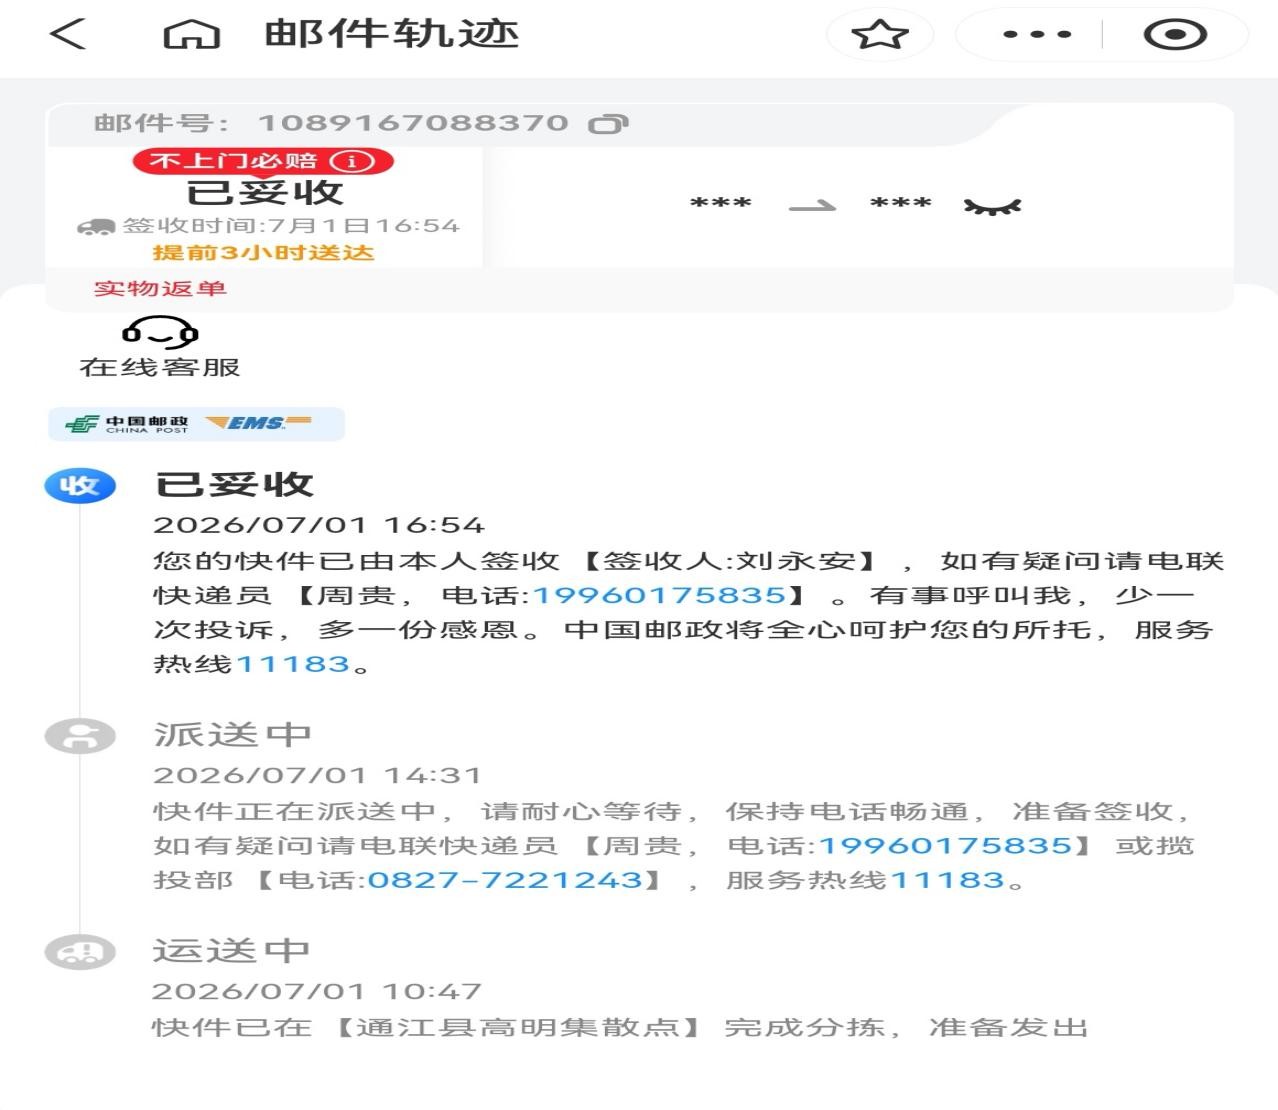Open 在线客服 headset support
Viewport: 1278px width, 1110px height.
pos(160,348)
